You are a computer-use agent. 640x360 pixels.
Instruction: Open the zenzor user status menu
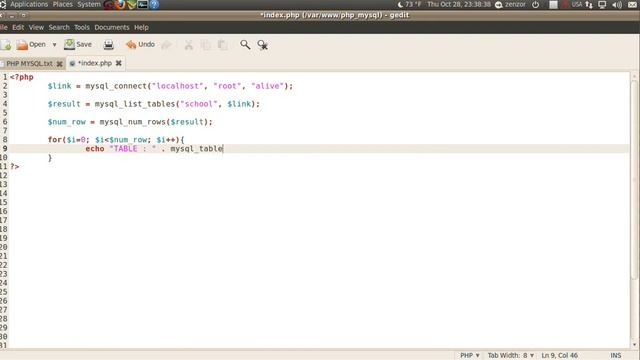click(510, 4)
